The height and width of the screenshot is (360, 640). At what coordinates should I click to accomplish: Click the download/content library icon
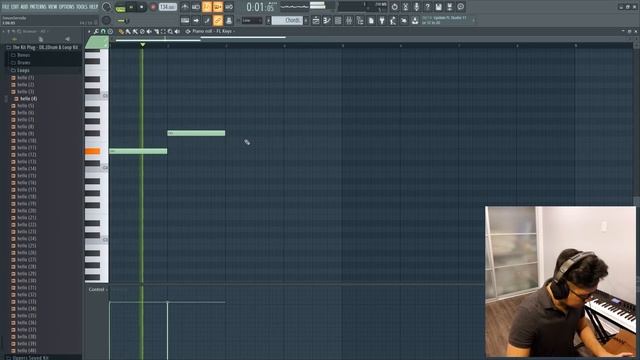point(415,20)
